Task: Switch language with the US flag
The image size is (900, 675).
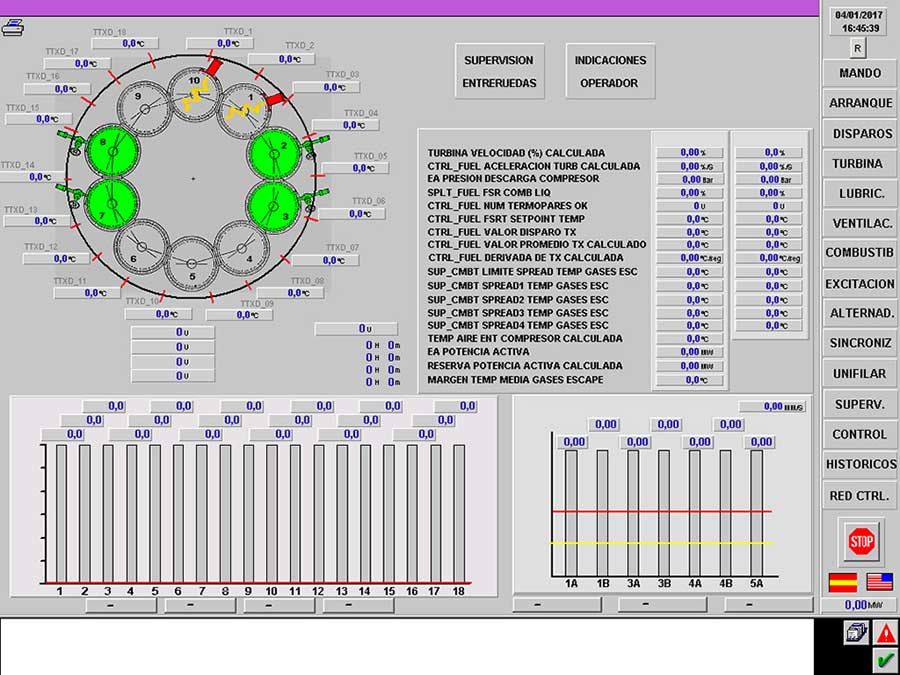Action: (x=879, y=582)
